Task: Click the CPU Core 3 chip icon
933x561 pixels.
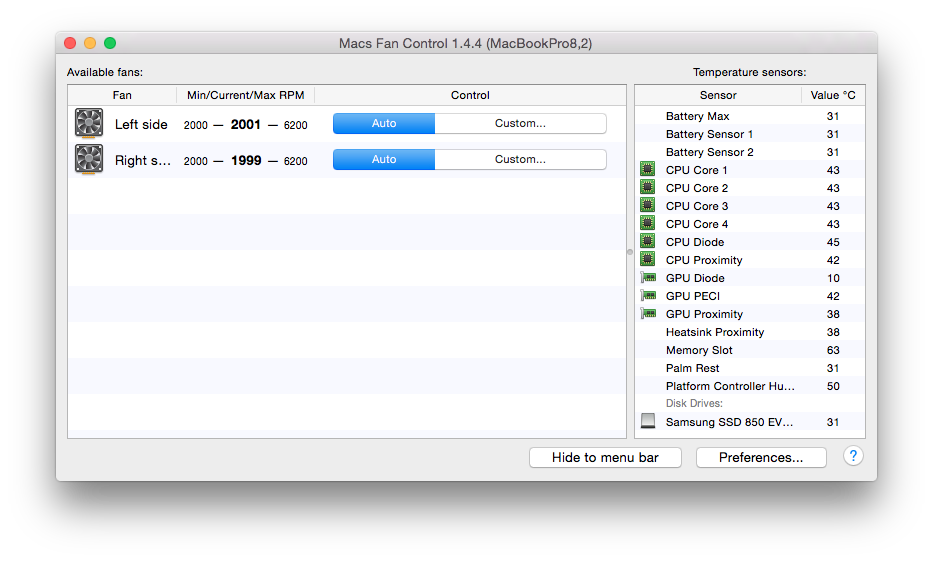Action: (x=647, y=205)
